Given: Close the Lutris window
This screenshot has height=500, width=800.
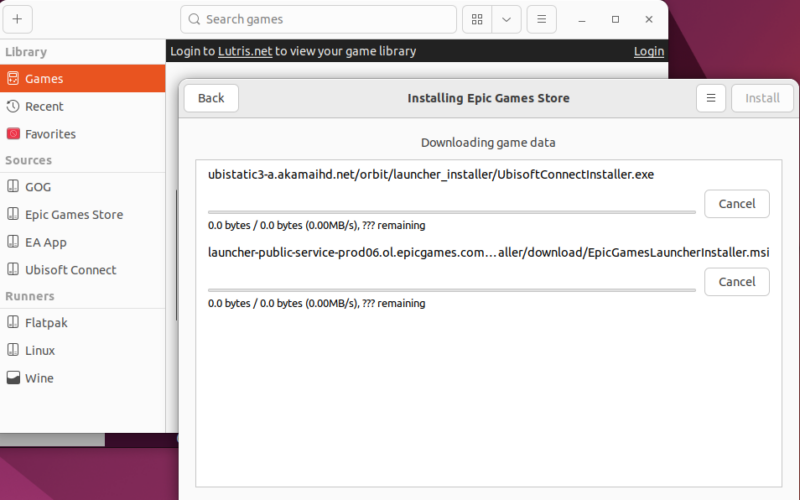Looking at the screenshot, I should [x=649, y=19].
